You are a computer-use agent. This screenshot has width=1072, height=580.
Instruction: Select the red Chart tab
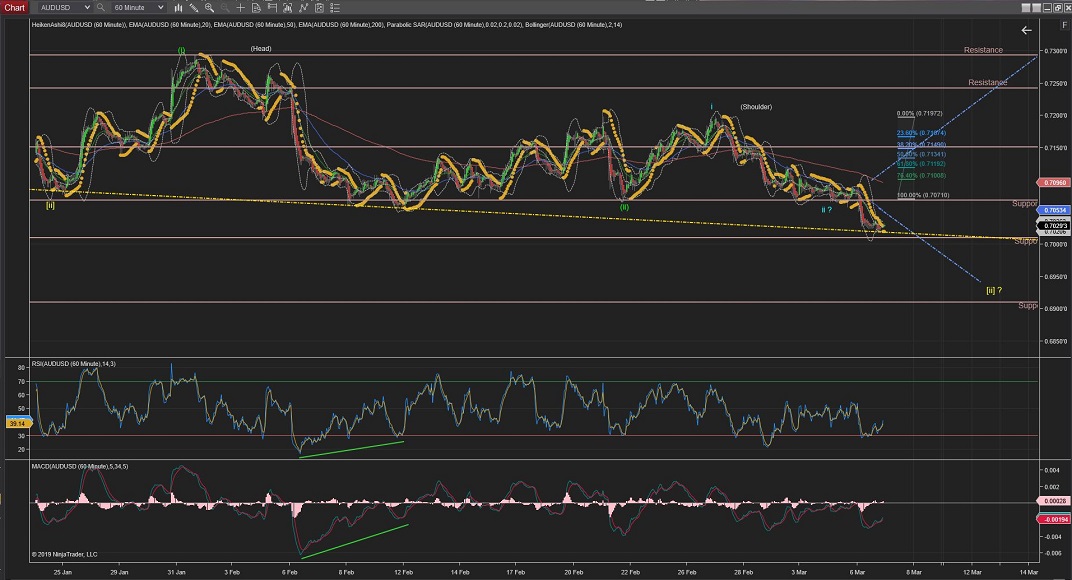click(13, 7)
